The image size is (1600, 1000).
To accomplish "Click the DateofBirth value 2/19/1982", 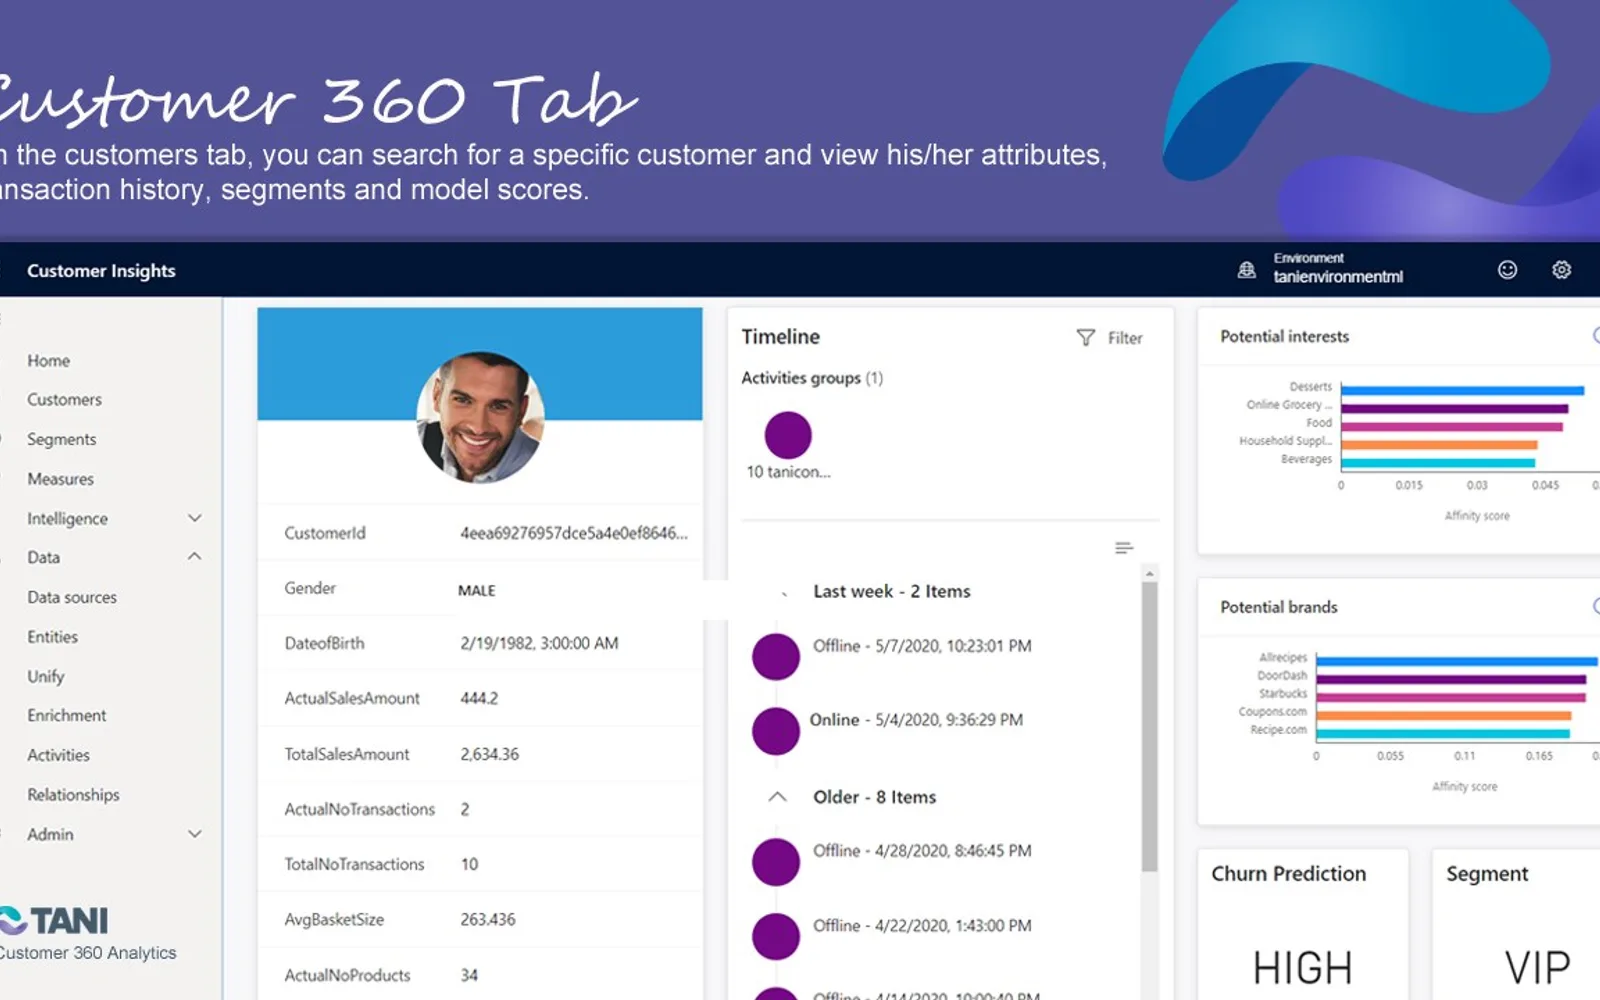I will 540,643.
